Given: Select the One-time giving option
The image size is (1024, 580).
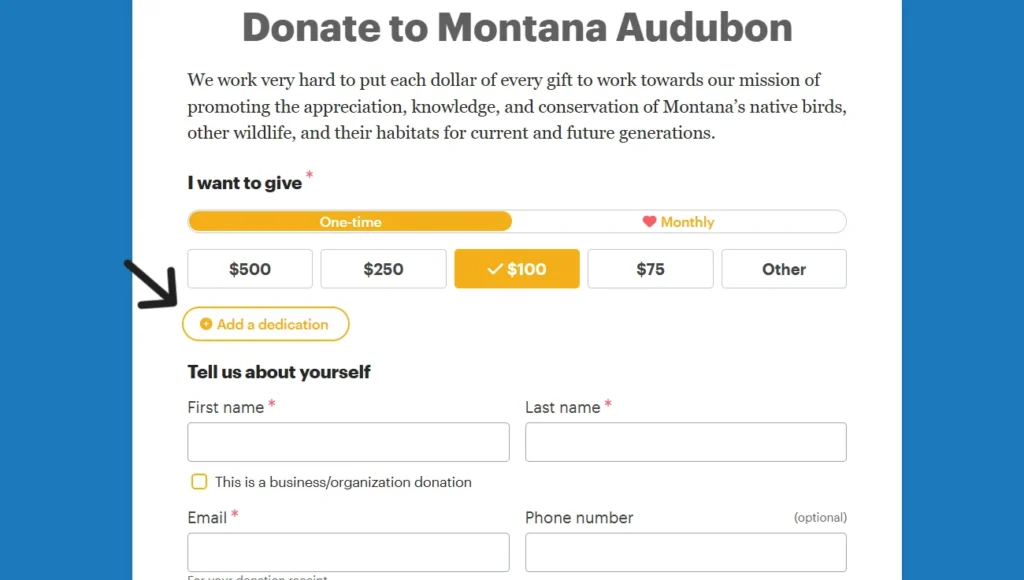Looking at the screenshot, I should 350,222.
